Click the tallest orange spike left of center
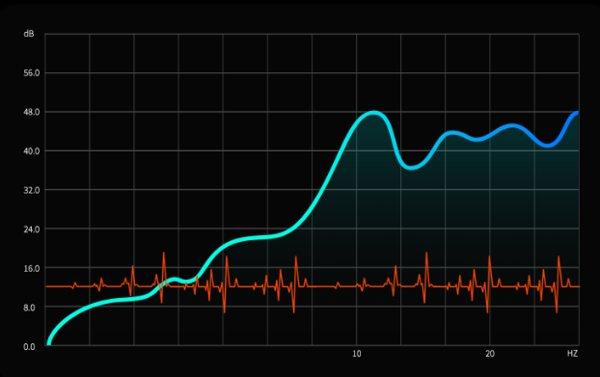600x377 pixels. [164, 277]
